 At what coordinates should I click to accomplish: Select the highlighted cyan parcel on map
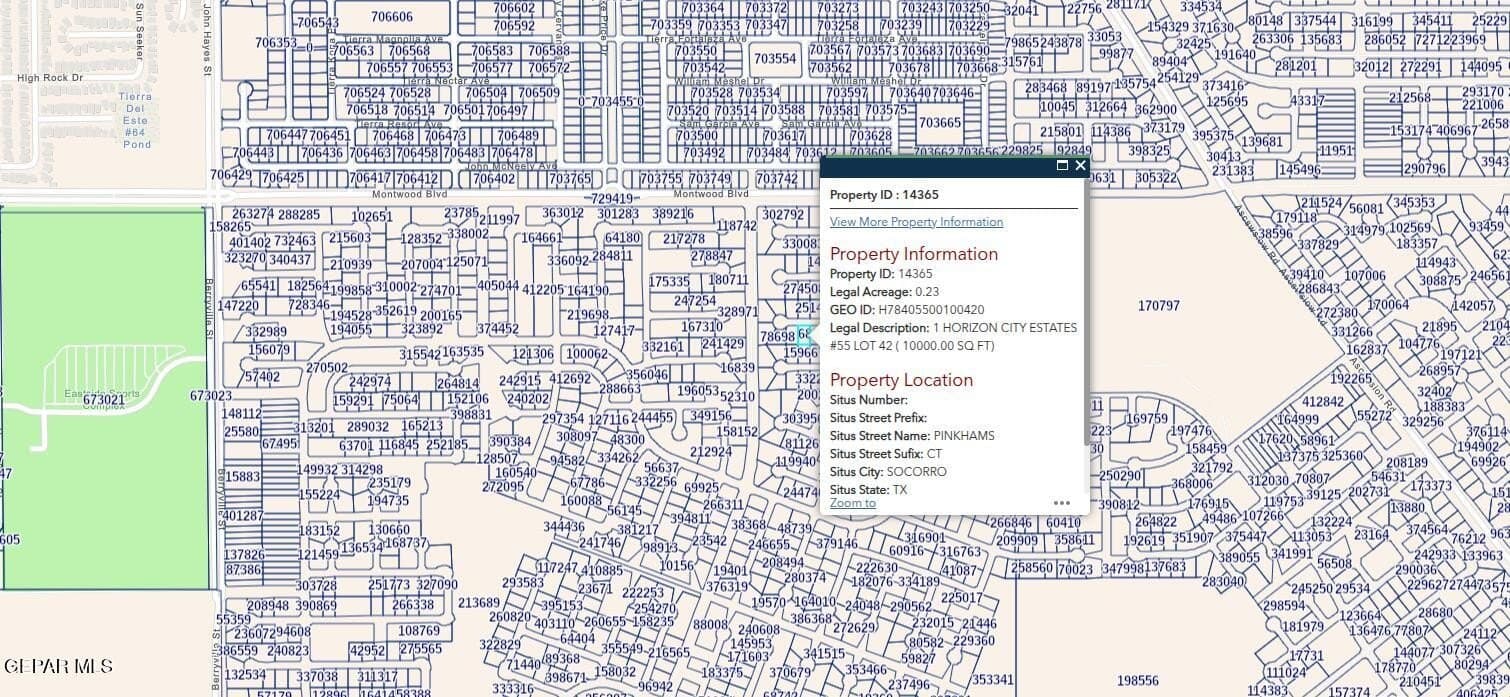point(801,336)
